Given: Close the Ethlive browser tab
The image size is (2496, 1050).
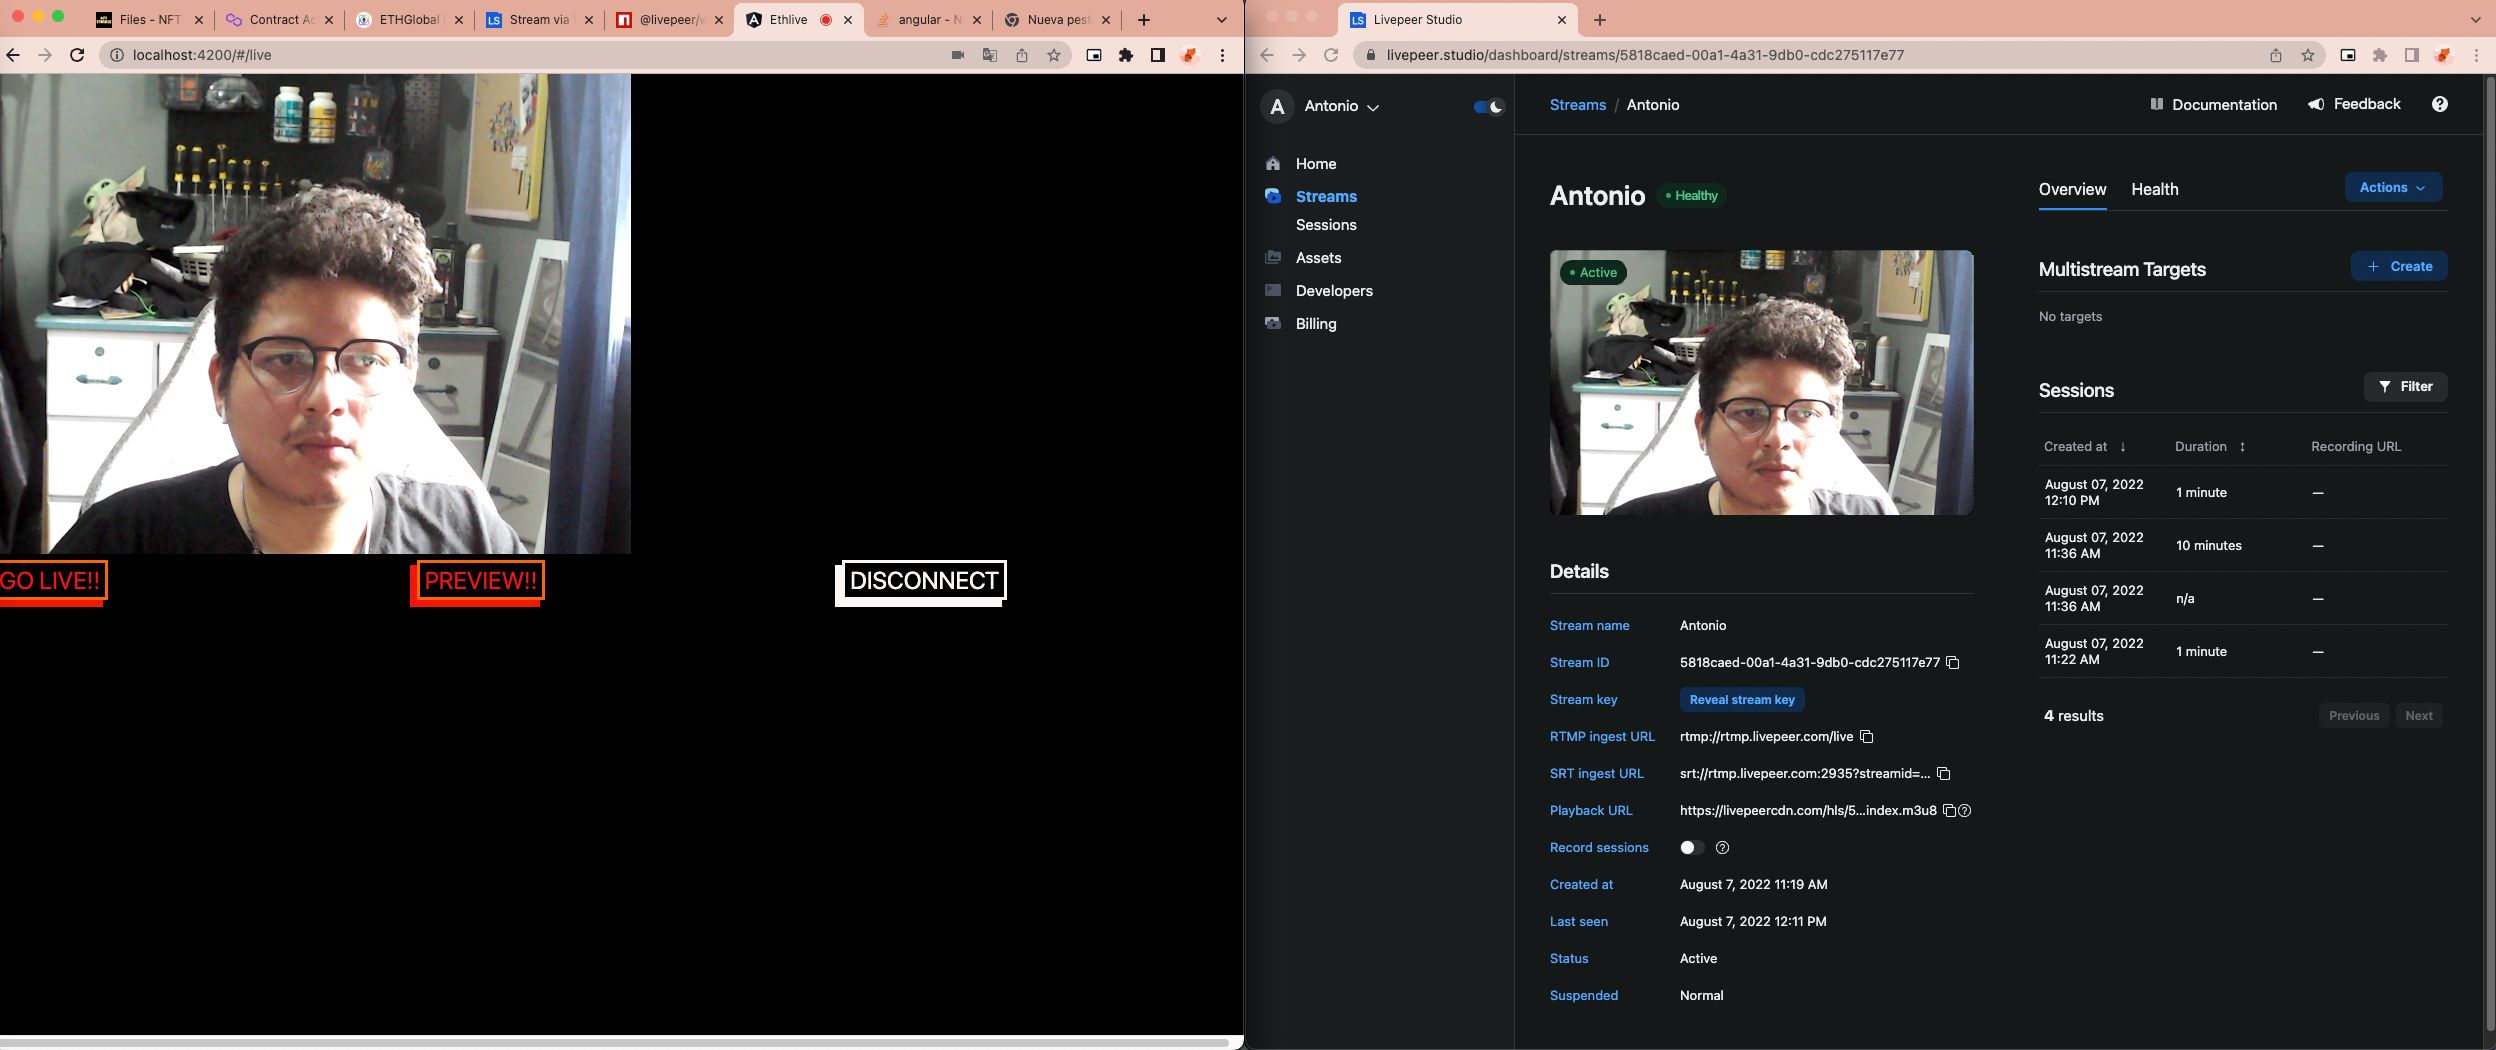Looking at the screenshot, I should point(848,20).
